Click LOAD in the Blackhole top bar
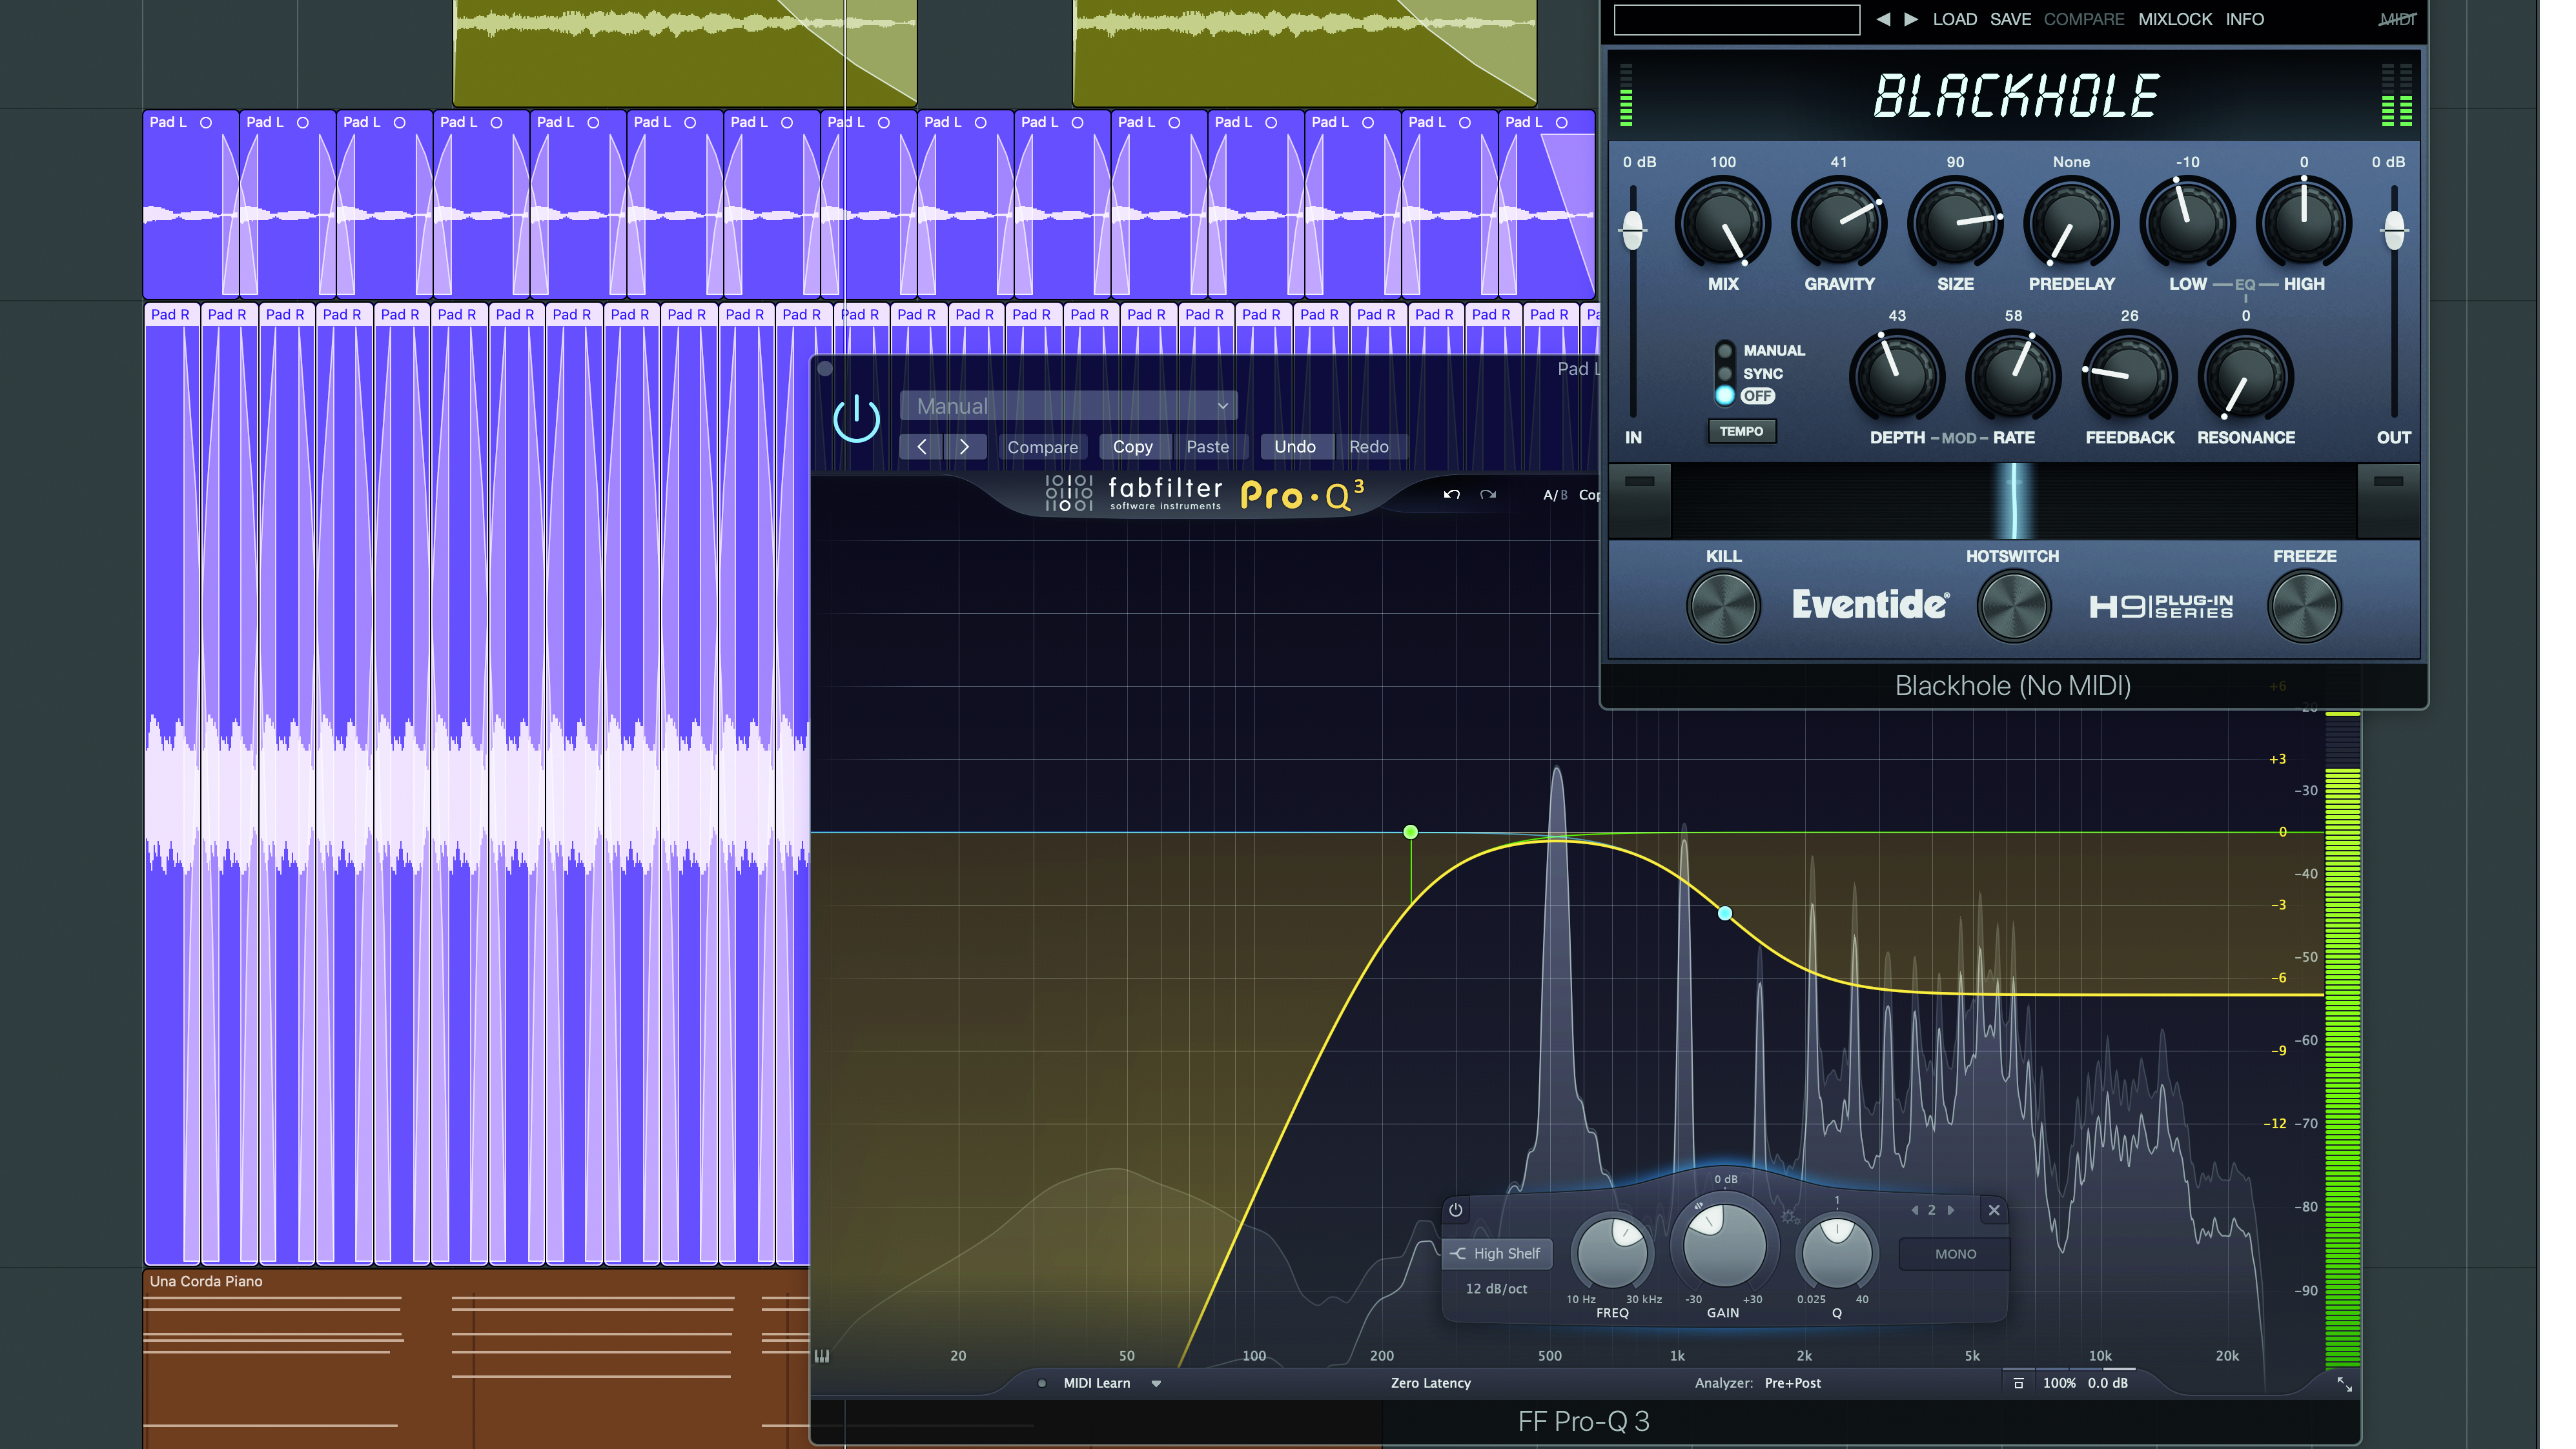 click(x=1954, y=19)
